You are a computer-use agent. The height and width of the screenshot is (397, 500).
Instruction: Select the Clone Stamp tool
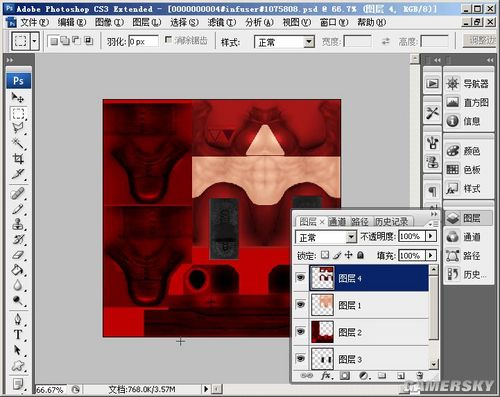[x=18, y=224]
